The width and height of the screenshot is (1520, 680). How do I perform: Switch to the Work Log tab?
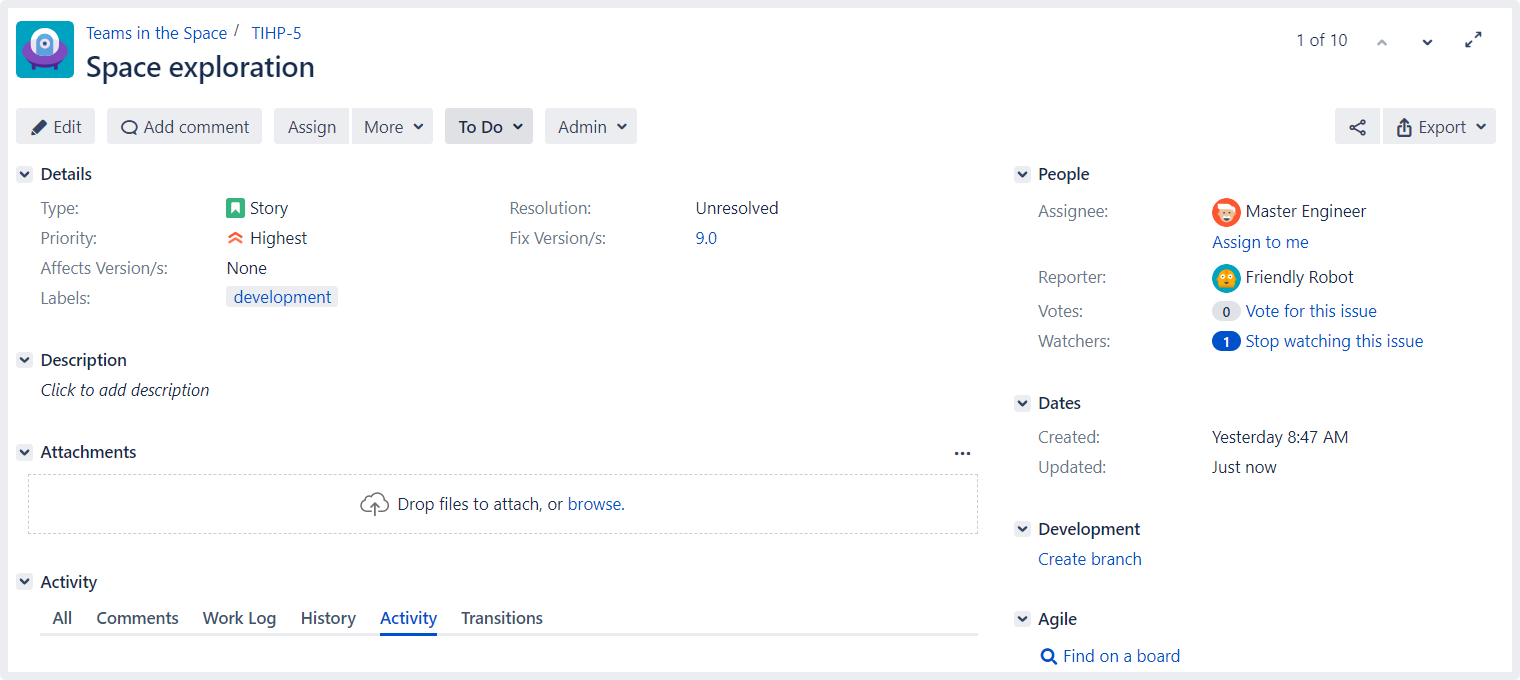[239, 618]
